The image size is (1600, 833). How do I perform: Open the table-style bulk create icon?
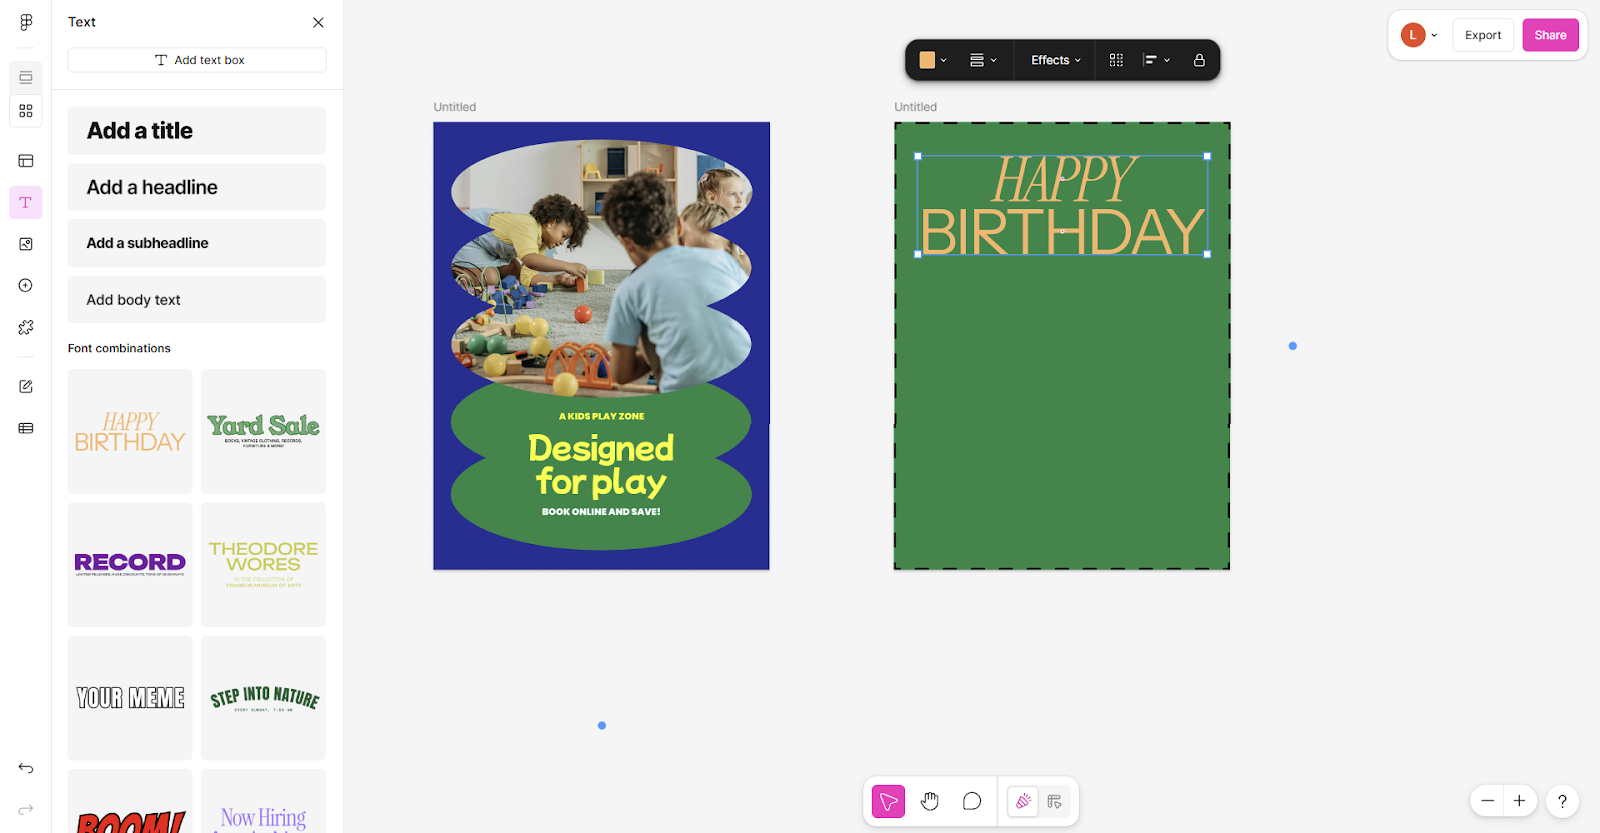pos(26,428)
